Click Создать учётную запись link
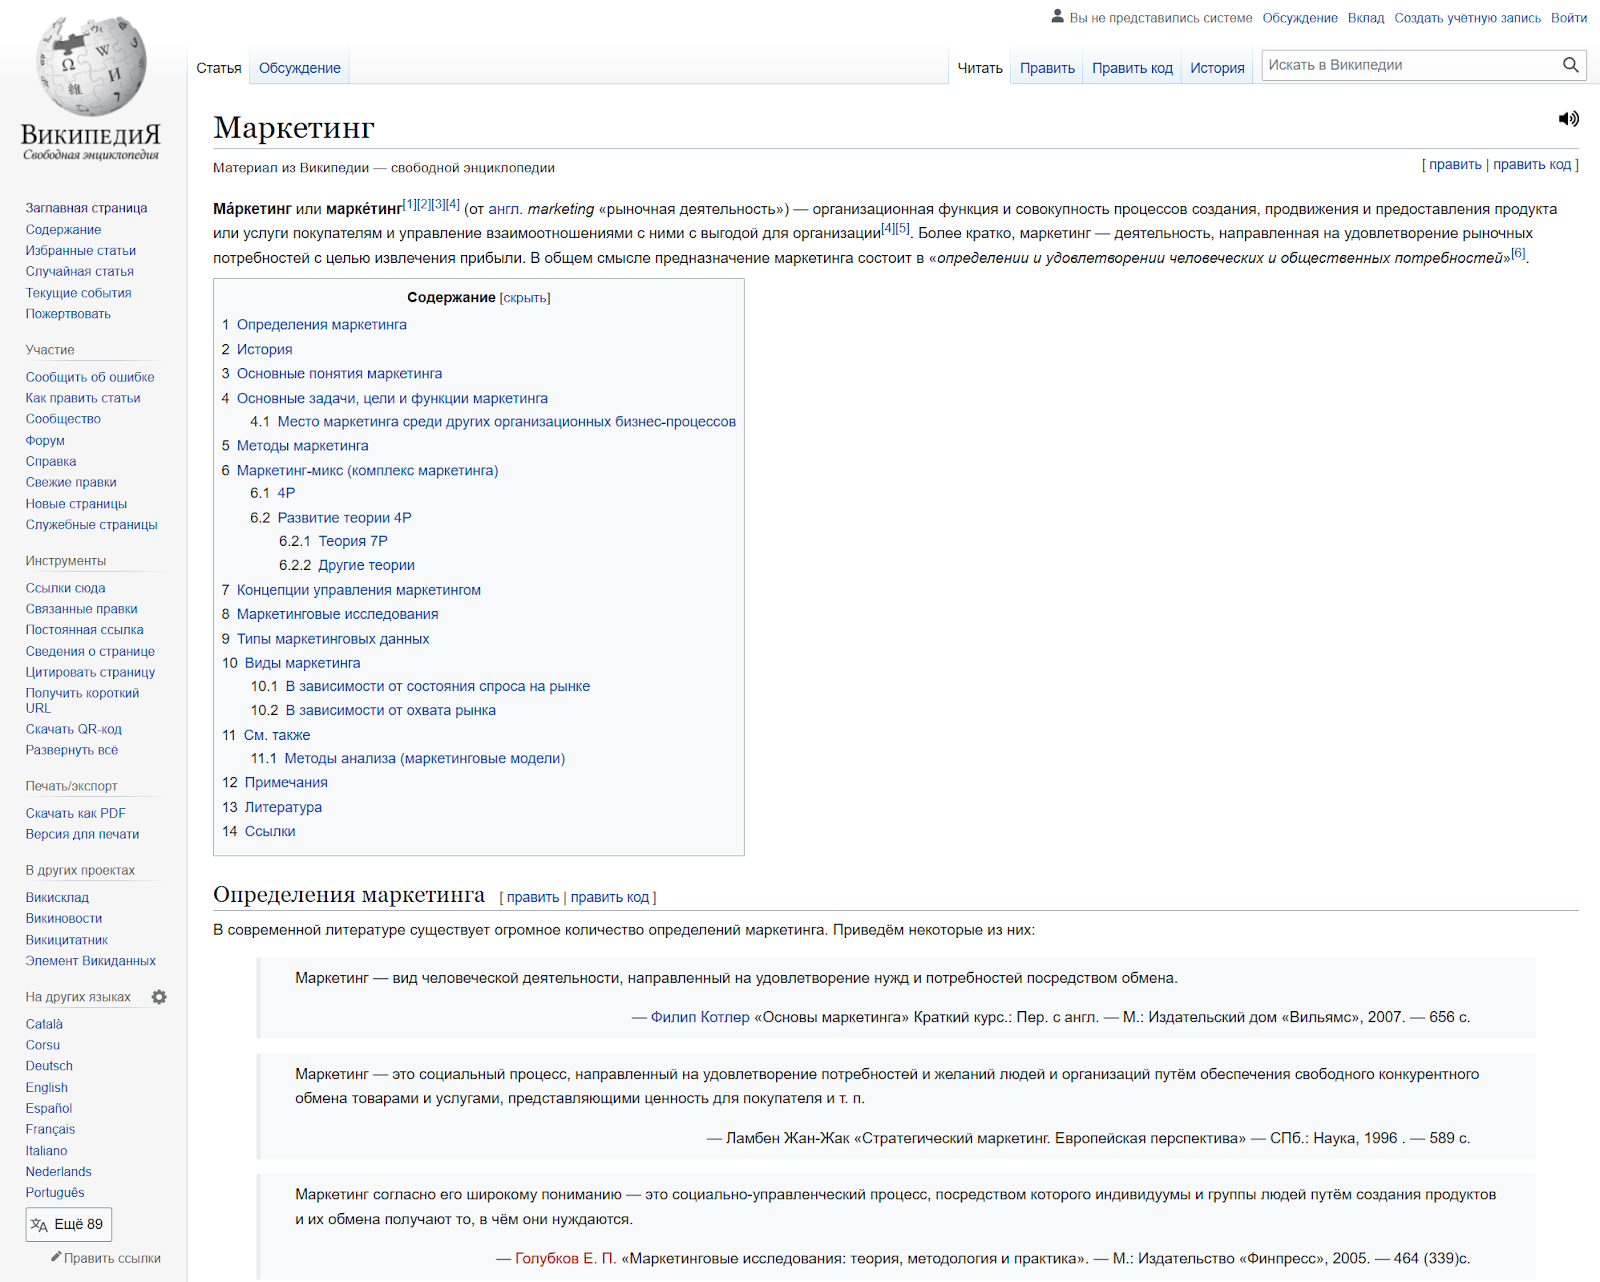Viewport: 1600px width, 1282px height. click(x=1468, y=18)
